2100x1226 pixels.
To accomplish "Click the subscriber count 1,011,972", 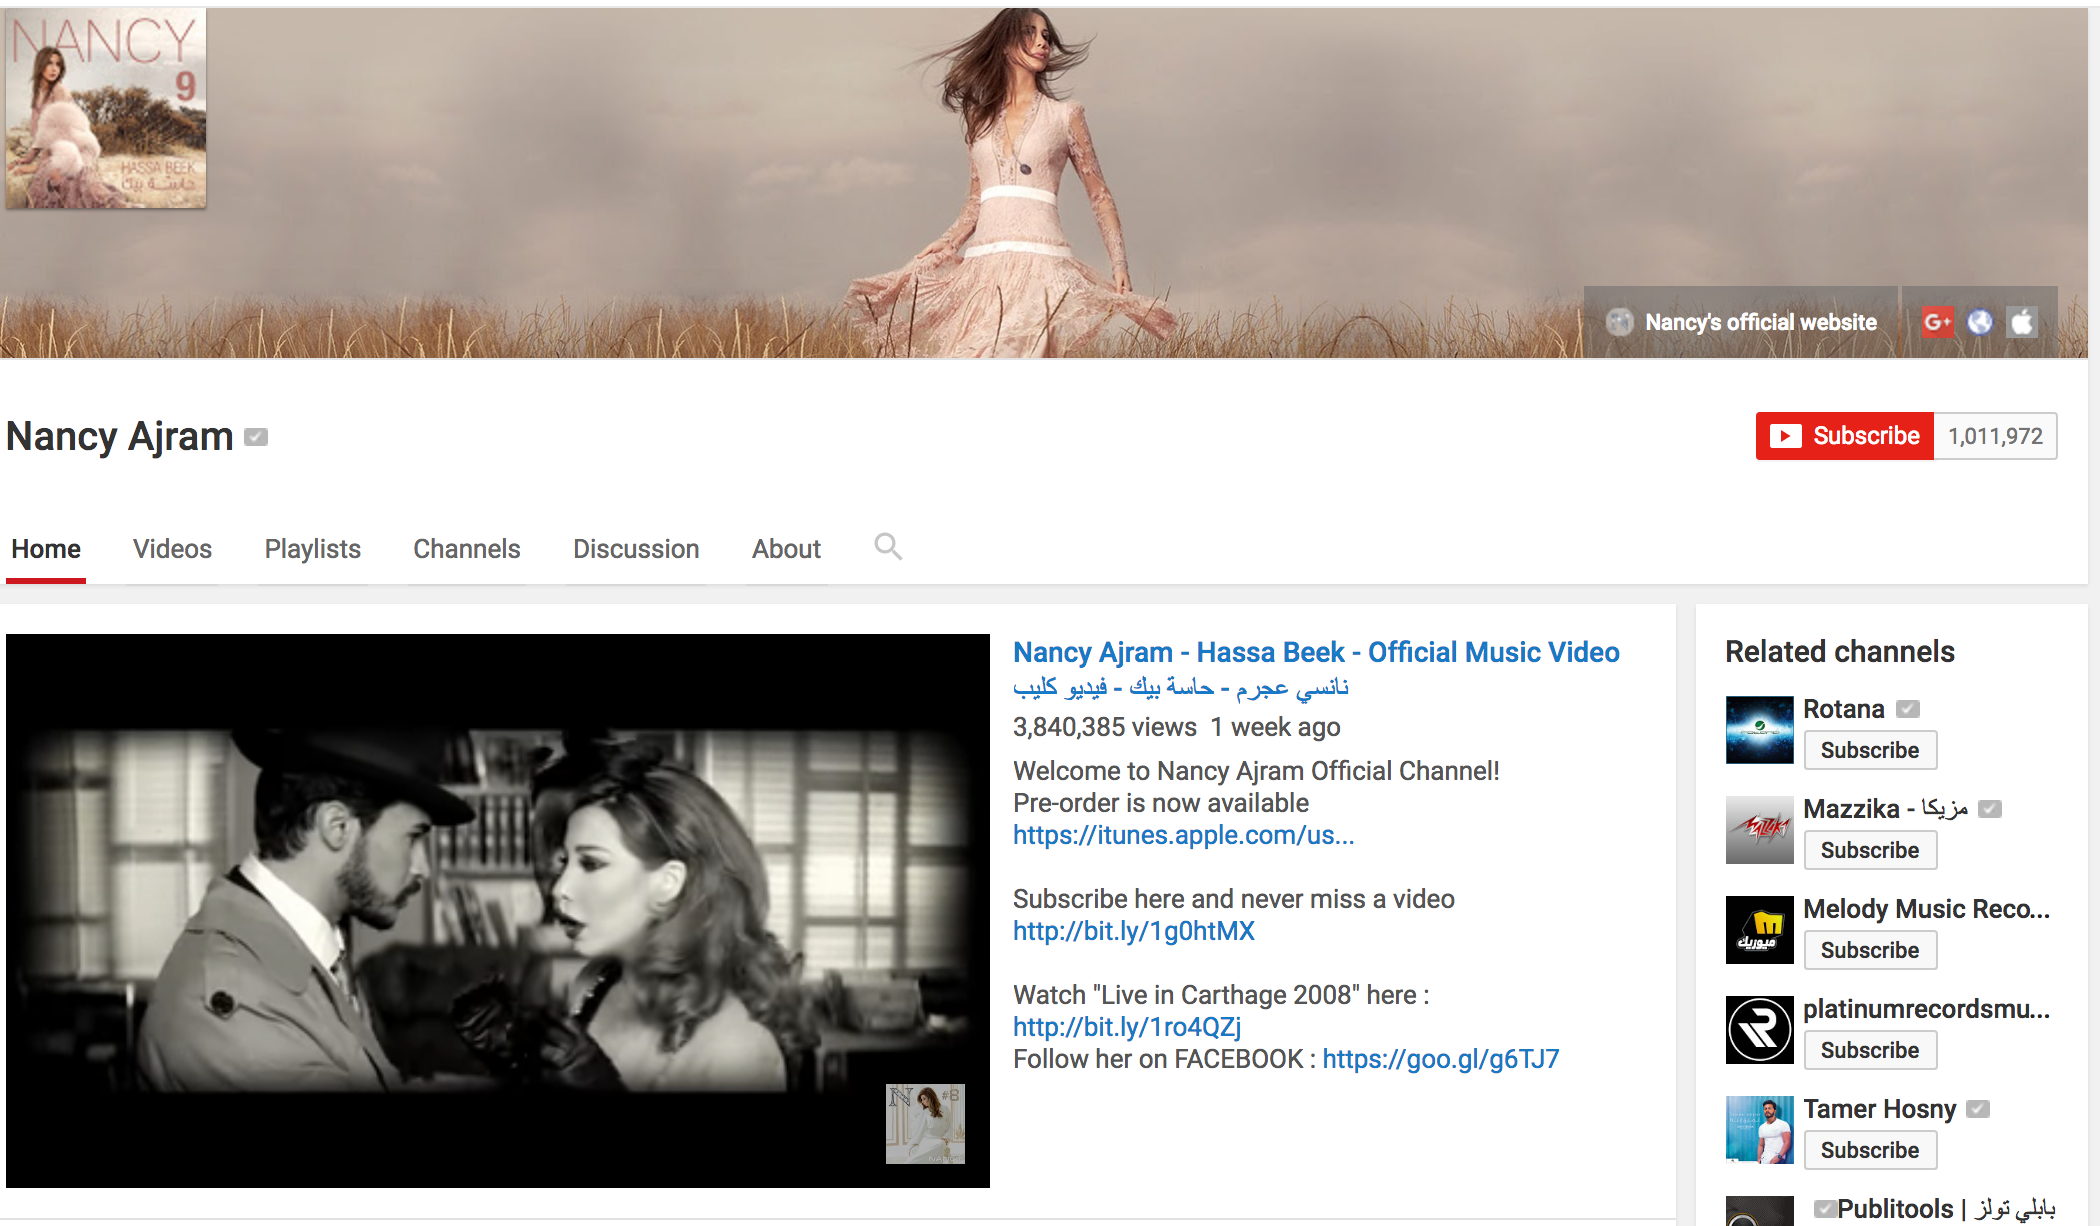I will click(x=1995, y=436).
